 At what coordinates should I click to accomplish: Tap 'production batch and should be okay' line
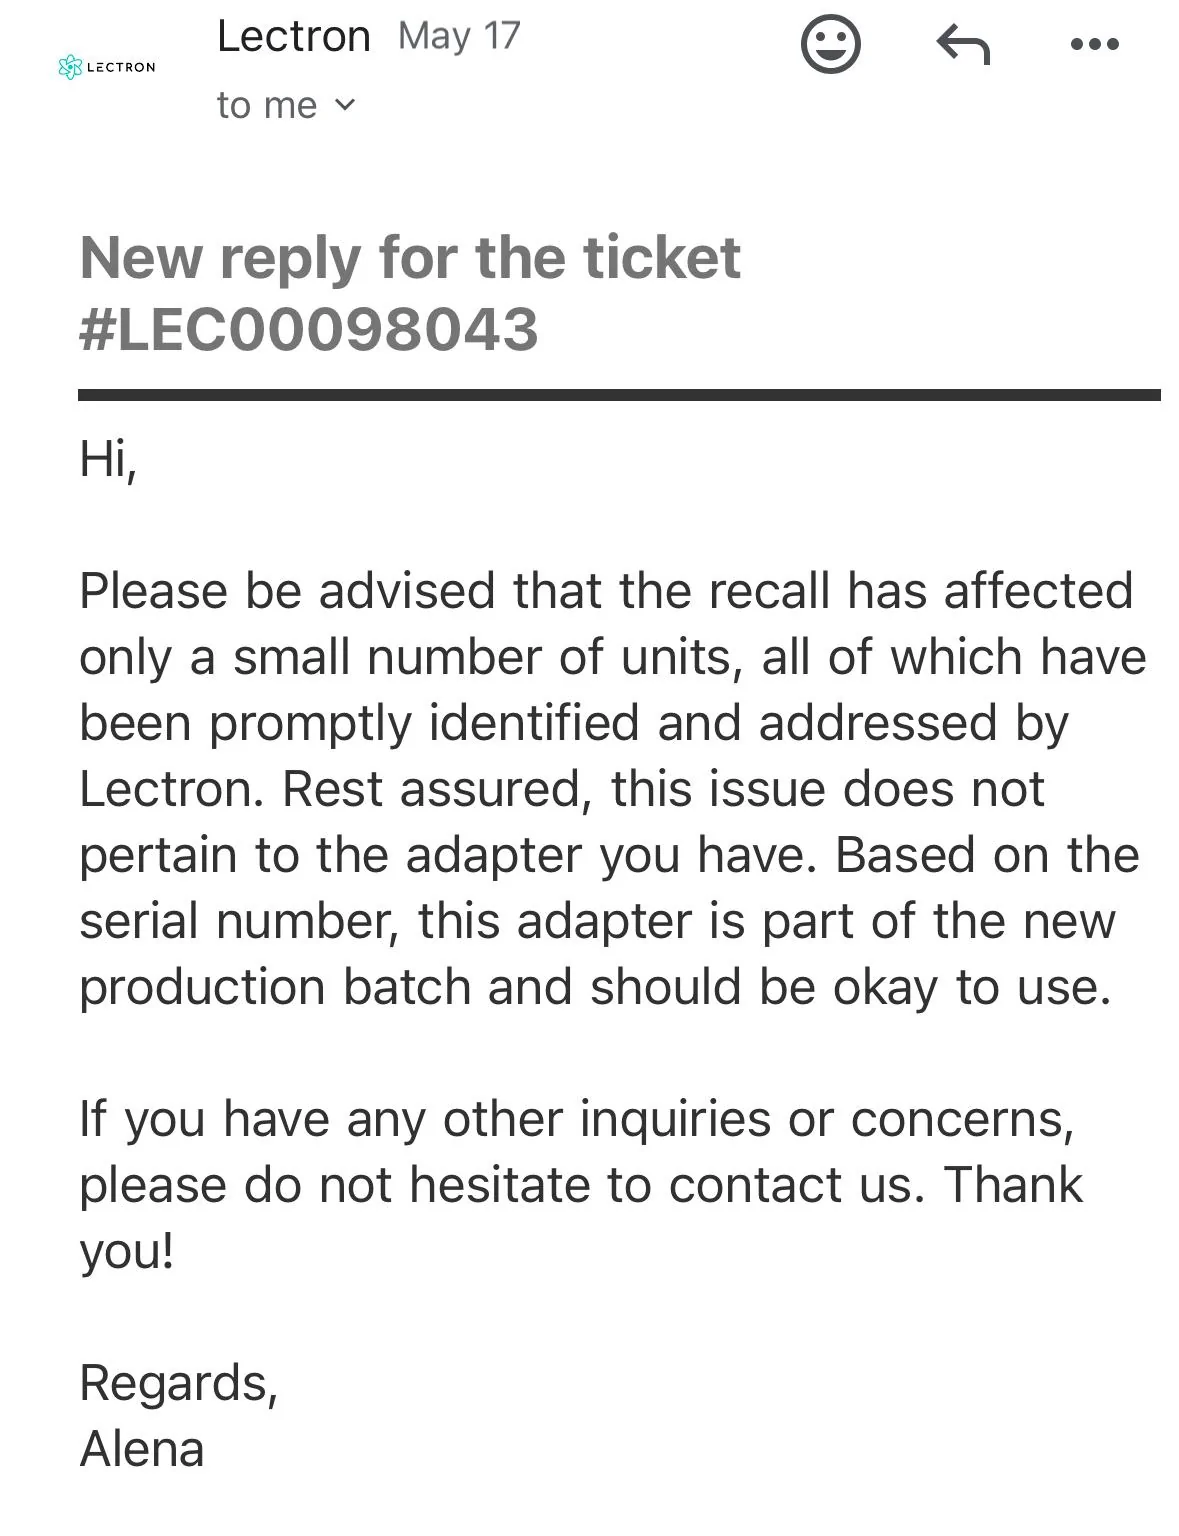[508, 987]
